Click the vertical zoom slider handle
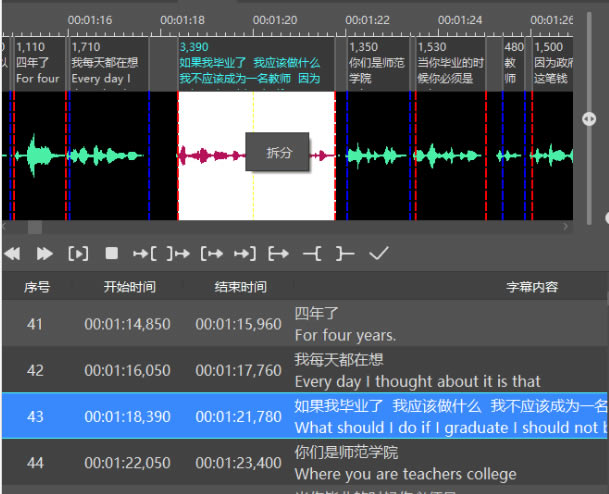Screen dimensions: 609x494 (x=589, y=119)
